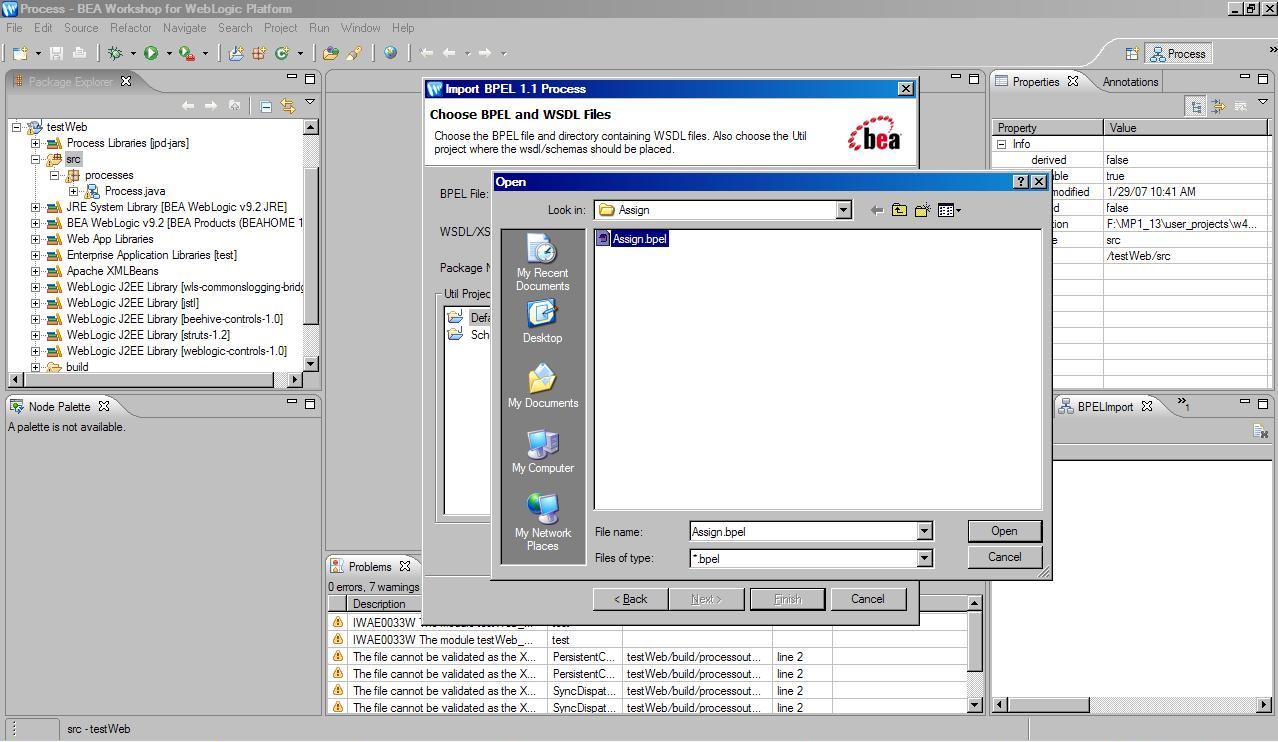The height and width of the screenshot is (742, 1278).
Task: Open the Window menu
Action: [x=360, y=28]
